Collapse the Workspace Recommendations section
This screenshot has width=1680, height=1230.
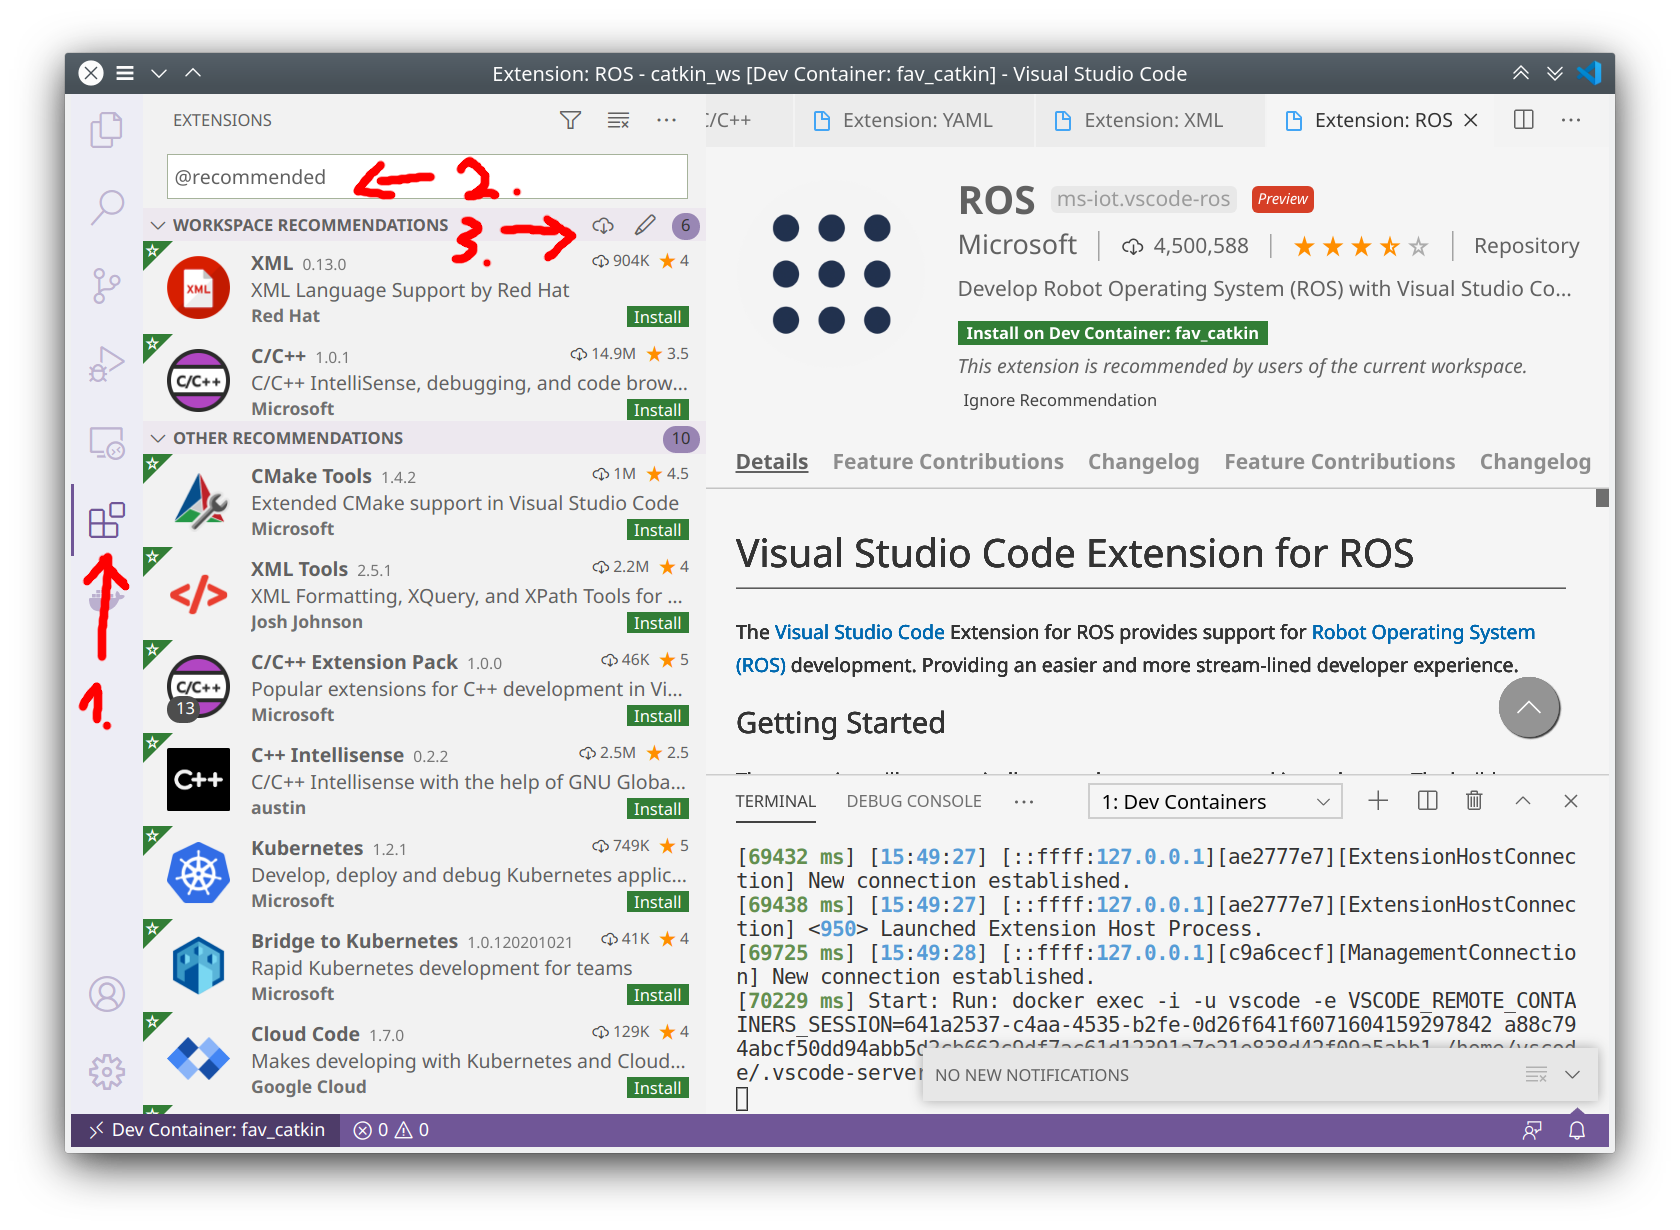[x=157, y=225]
